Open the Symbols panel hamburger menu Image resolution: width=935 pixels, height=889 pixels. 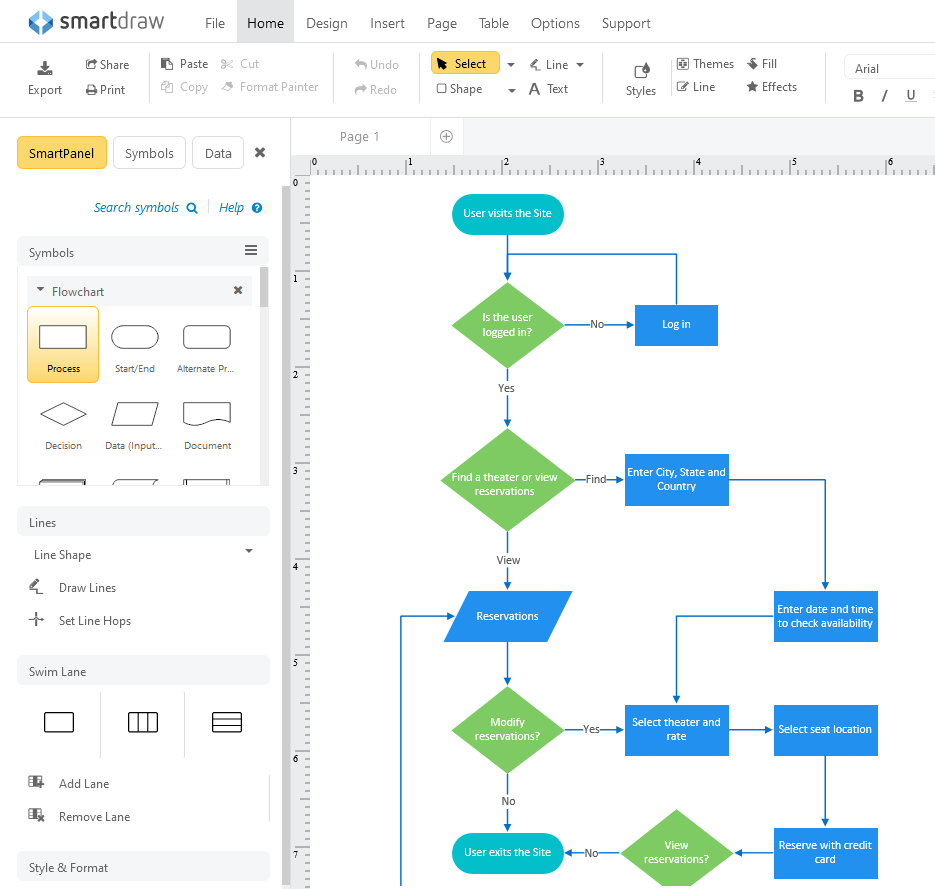251,250
